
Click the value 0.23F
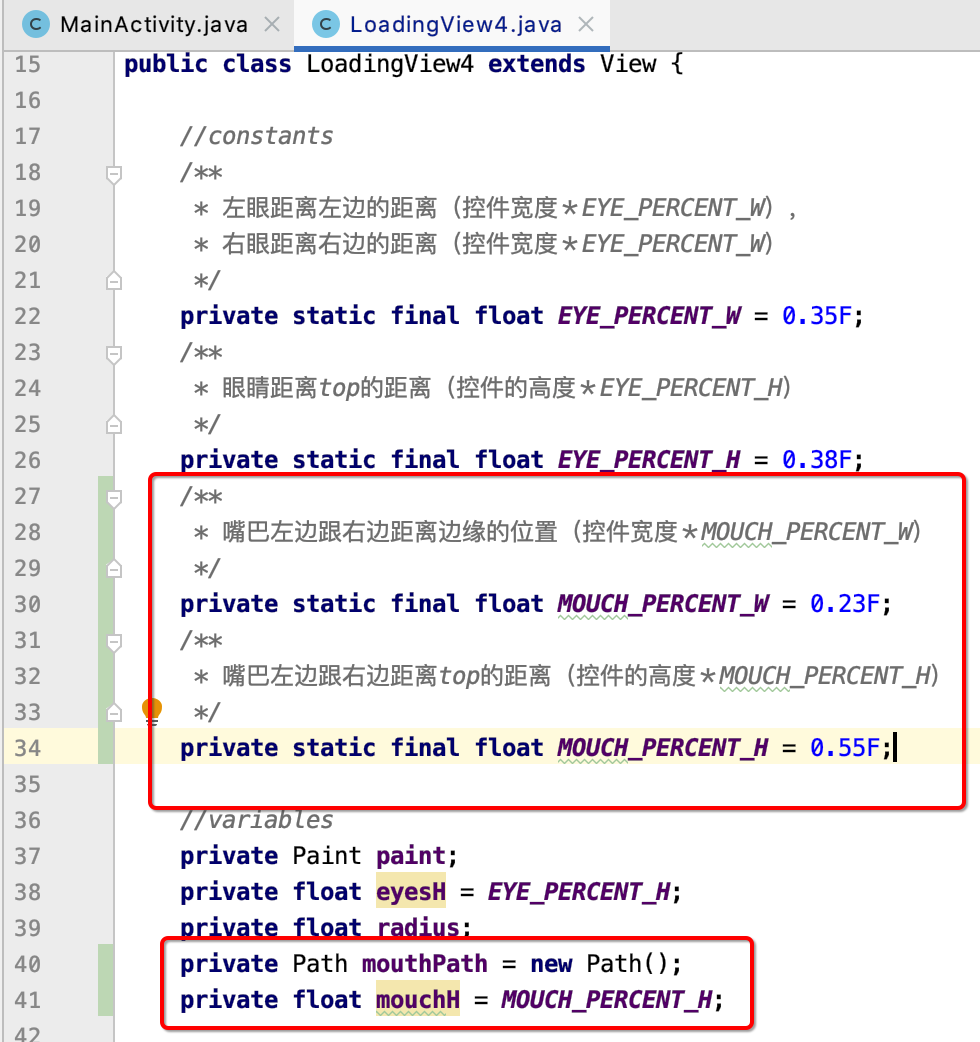pyautogui.click(x=844, y=604)
